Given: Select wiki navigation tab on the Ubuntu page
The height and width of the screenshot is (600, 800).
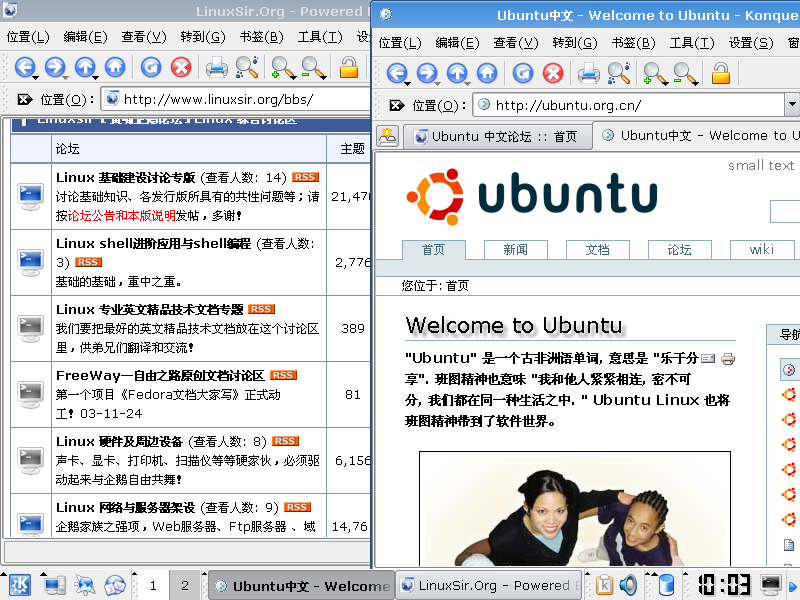Looking at the screenshot, I should [762, 249].
